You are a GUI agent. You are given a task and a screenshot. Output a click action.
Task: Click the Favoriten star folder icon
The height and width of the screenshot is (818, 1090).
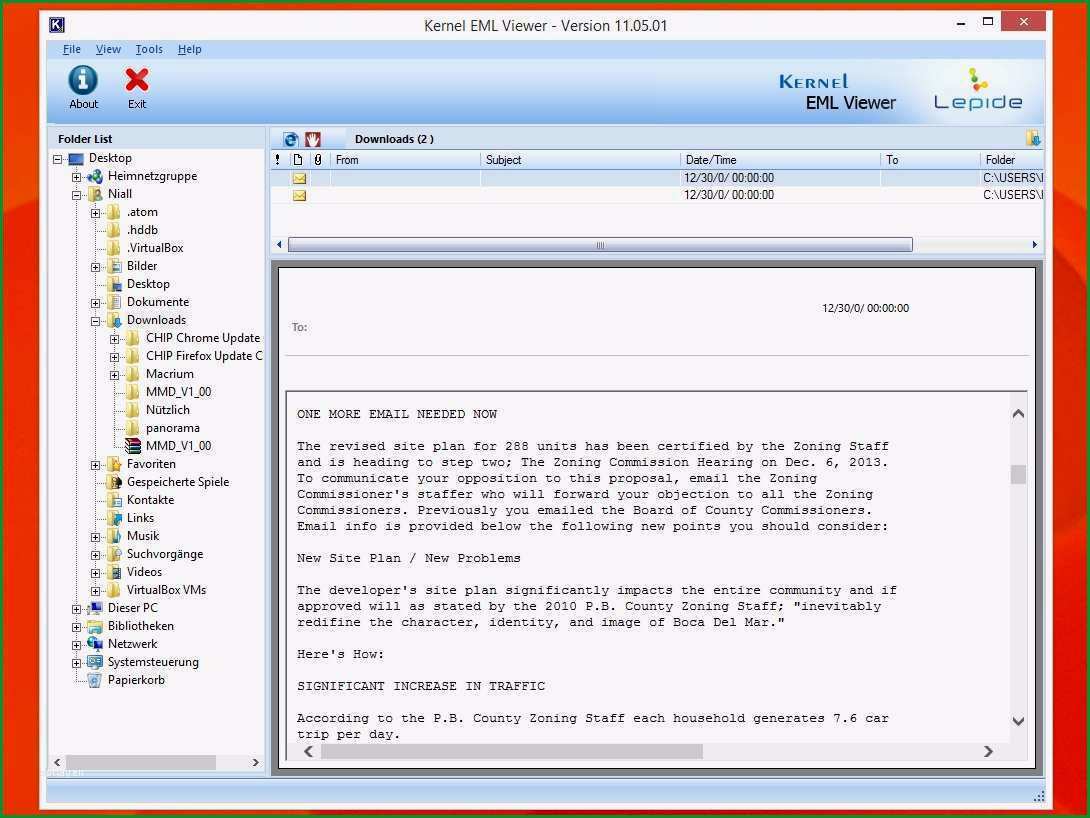pos(114,464)
